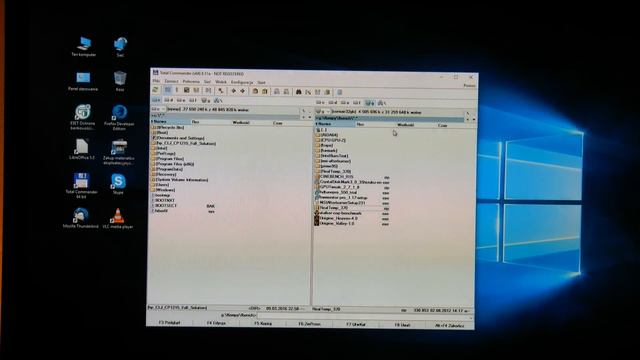Open the Pomoc menu

[469, 86]
